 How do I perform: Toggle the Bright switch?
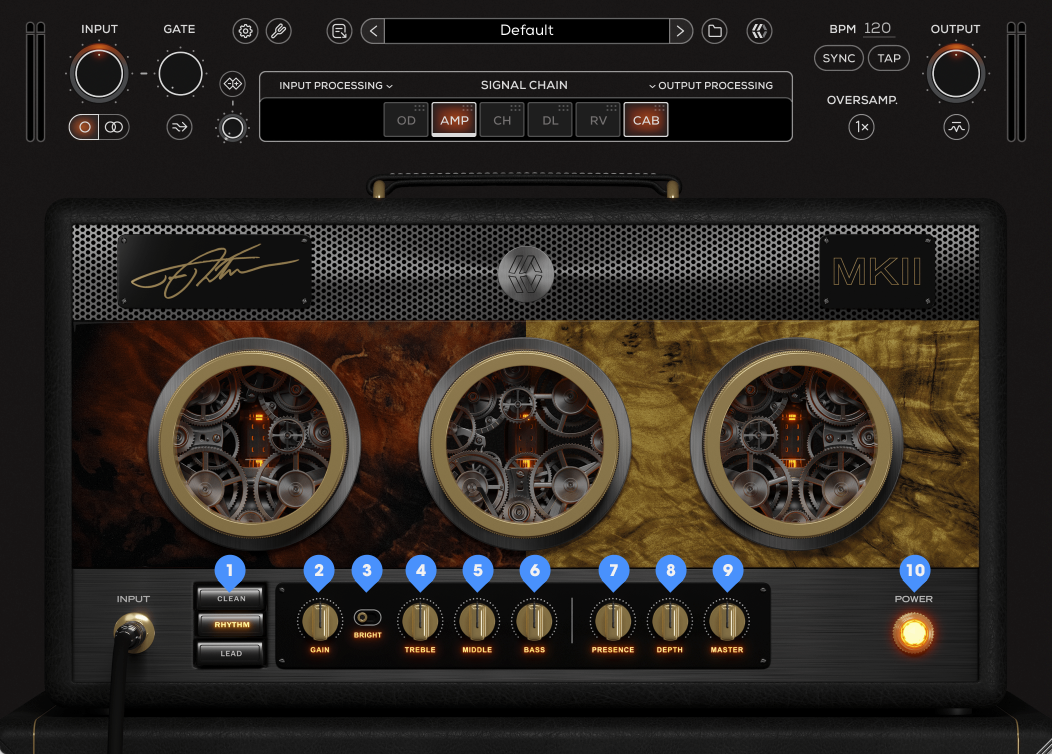[367, 618]
